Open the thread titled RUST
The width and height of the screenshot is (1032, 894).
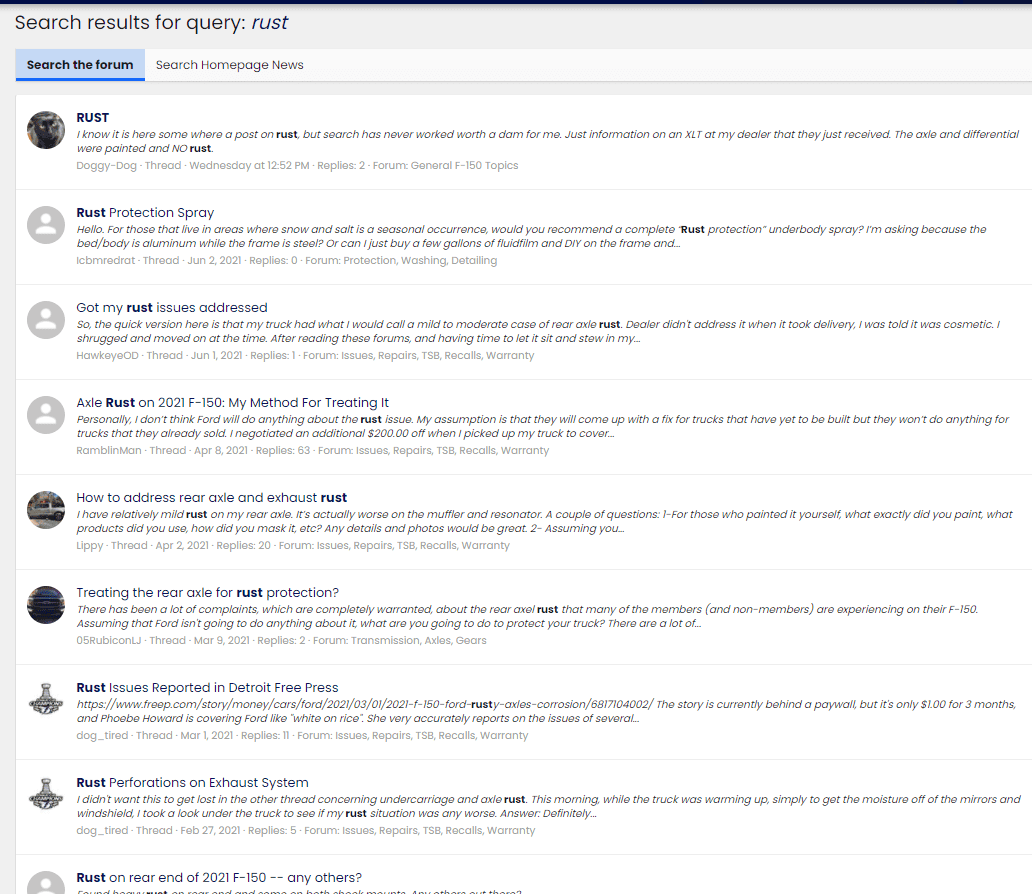pyautogui.click(x=93, y=117)
